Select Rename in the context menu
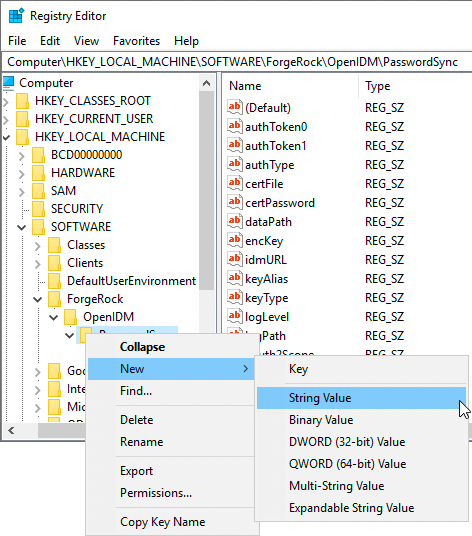The width and height of the screenshot is (472, 536). pos(171,442)
